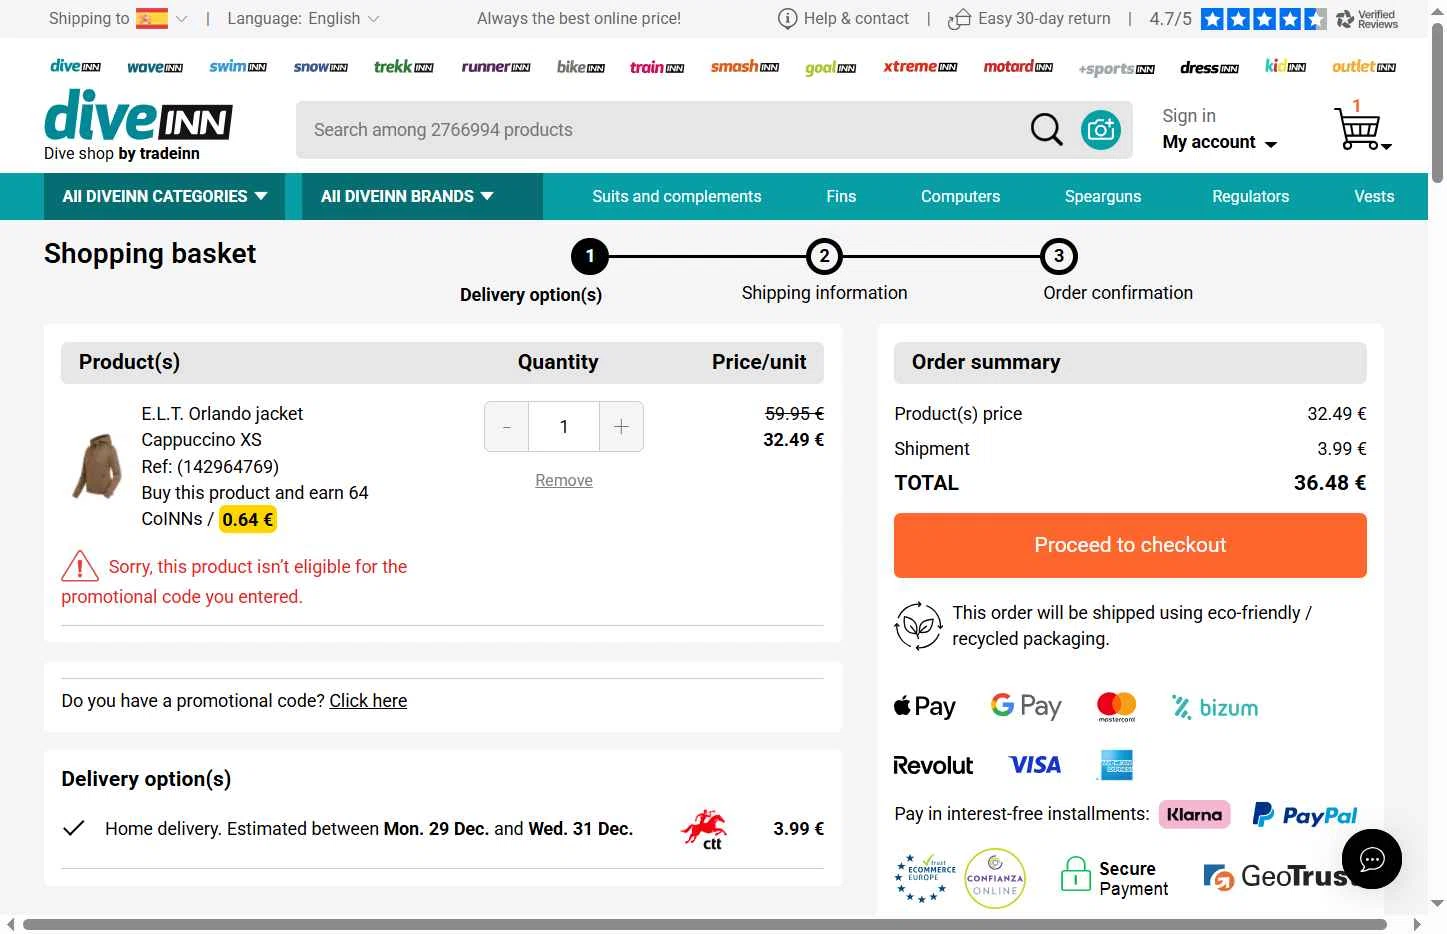Open the Spearguns category
Viewport: 1447px width, 934px height.
point(1102,196)
